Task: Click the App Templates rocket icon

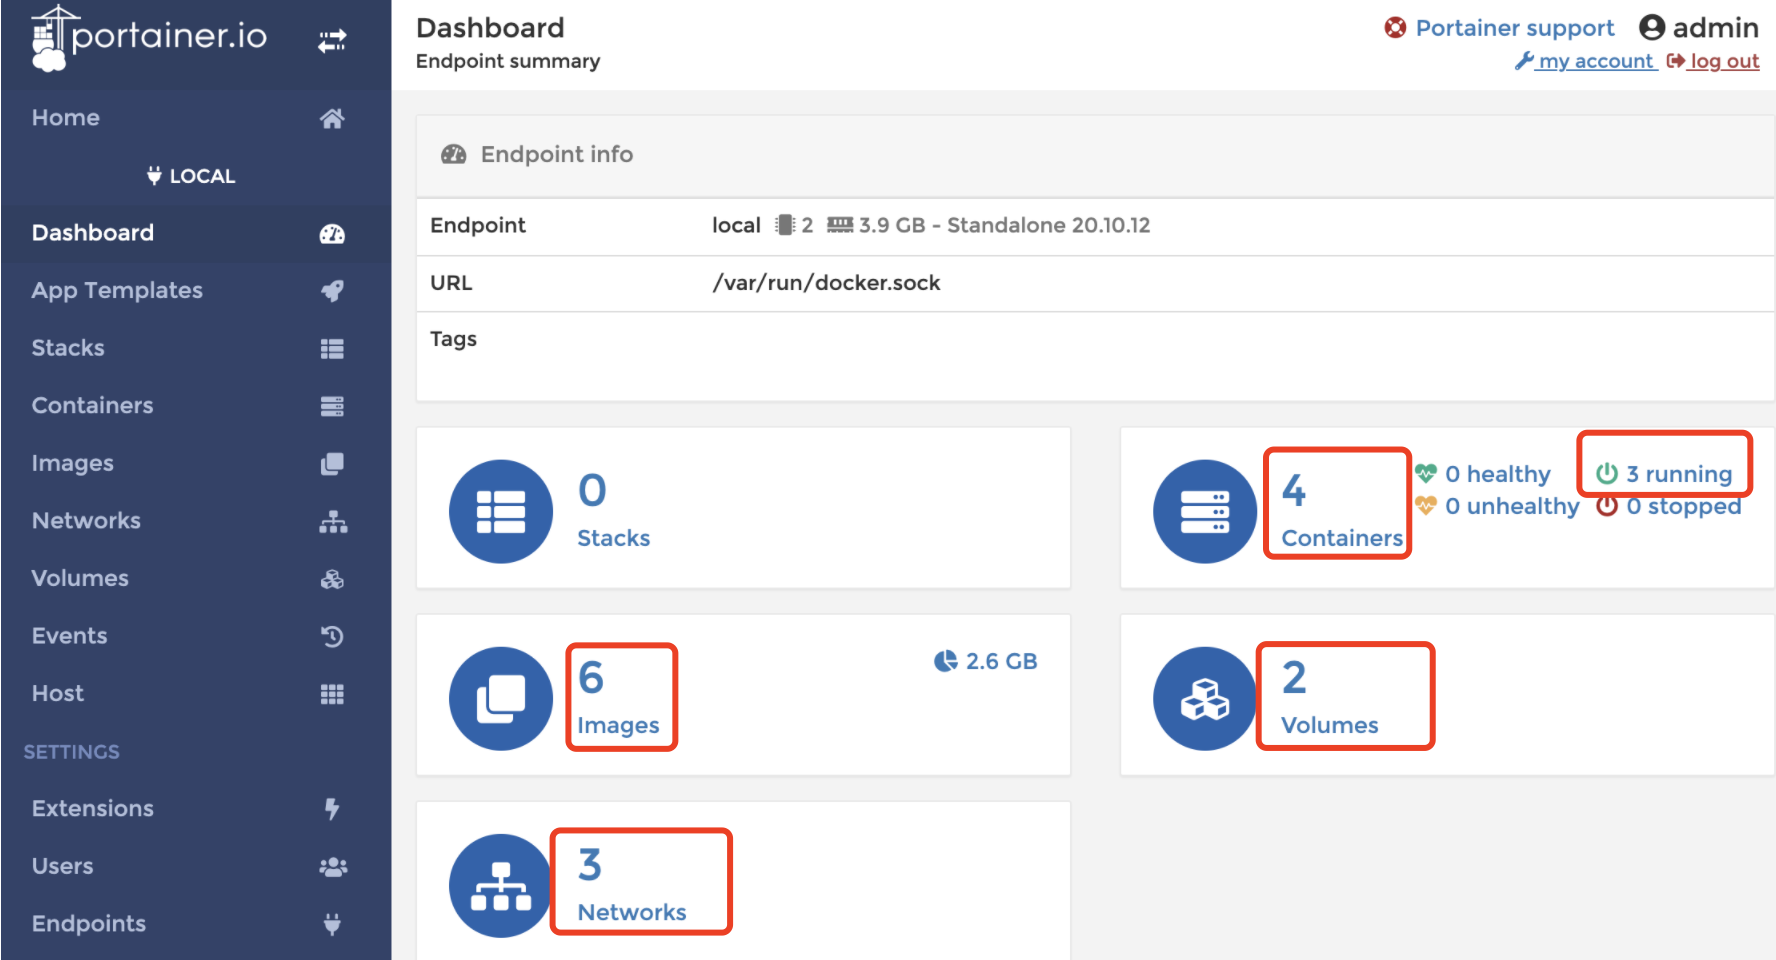Action: 332,291
